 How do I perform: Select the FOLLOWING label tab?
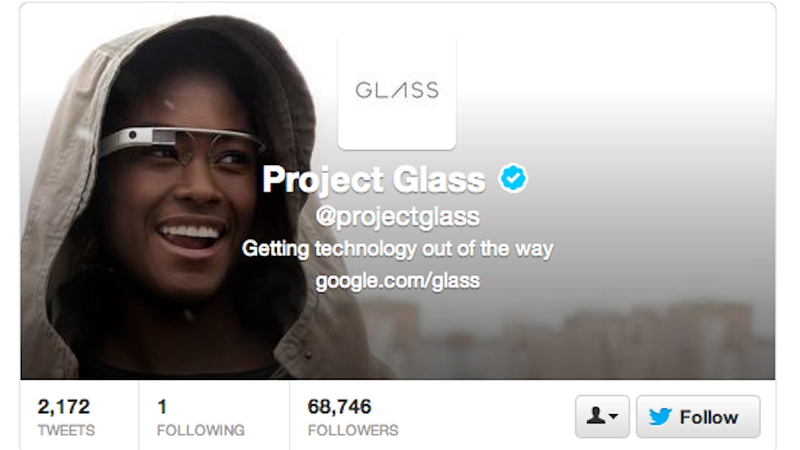(201, 430)
